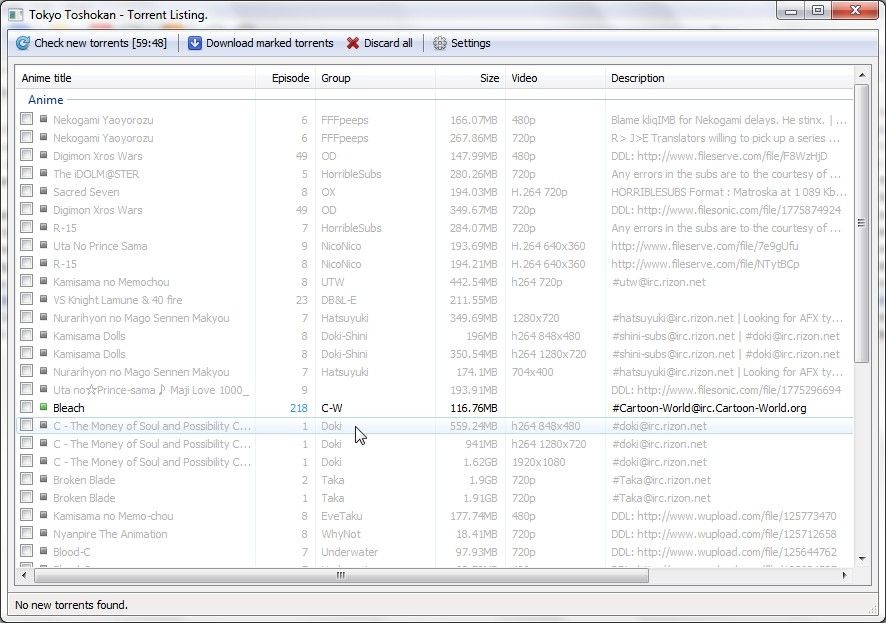Click status icon beside Nyanpire The Animation

(44, 533)
